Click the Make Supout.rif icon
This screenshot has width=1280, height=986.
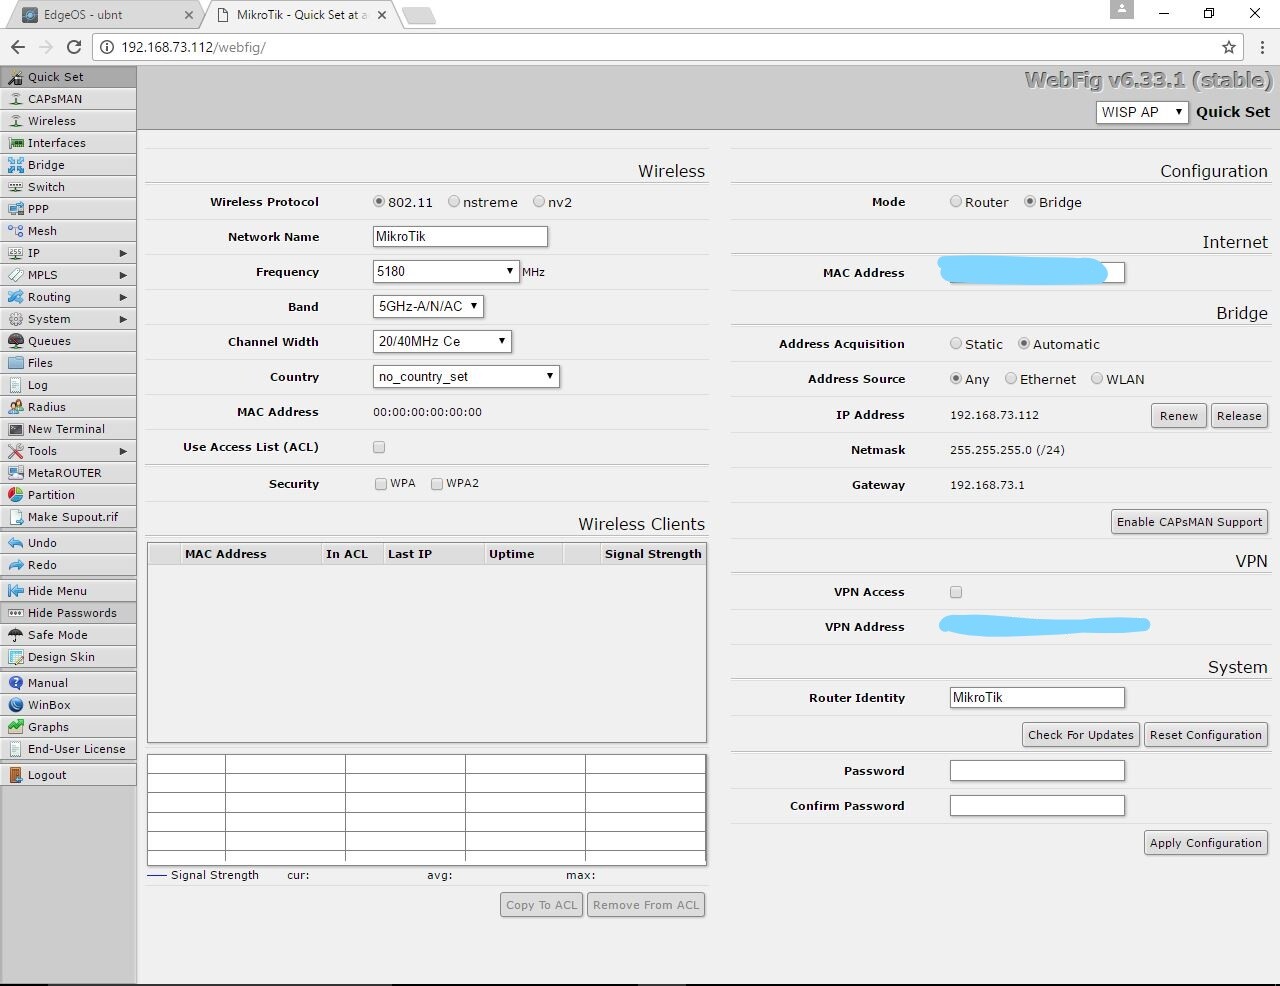click(x=15, y=517)
